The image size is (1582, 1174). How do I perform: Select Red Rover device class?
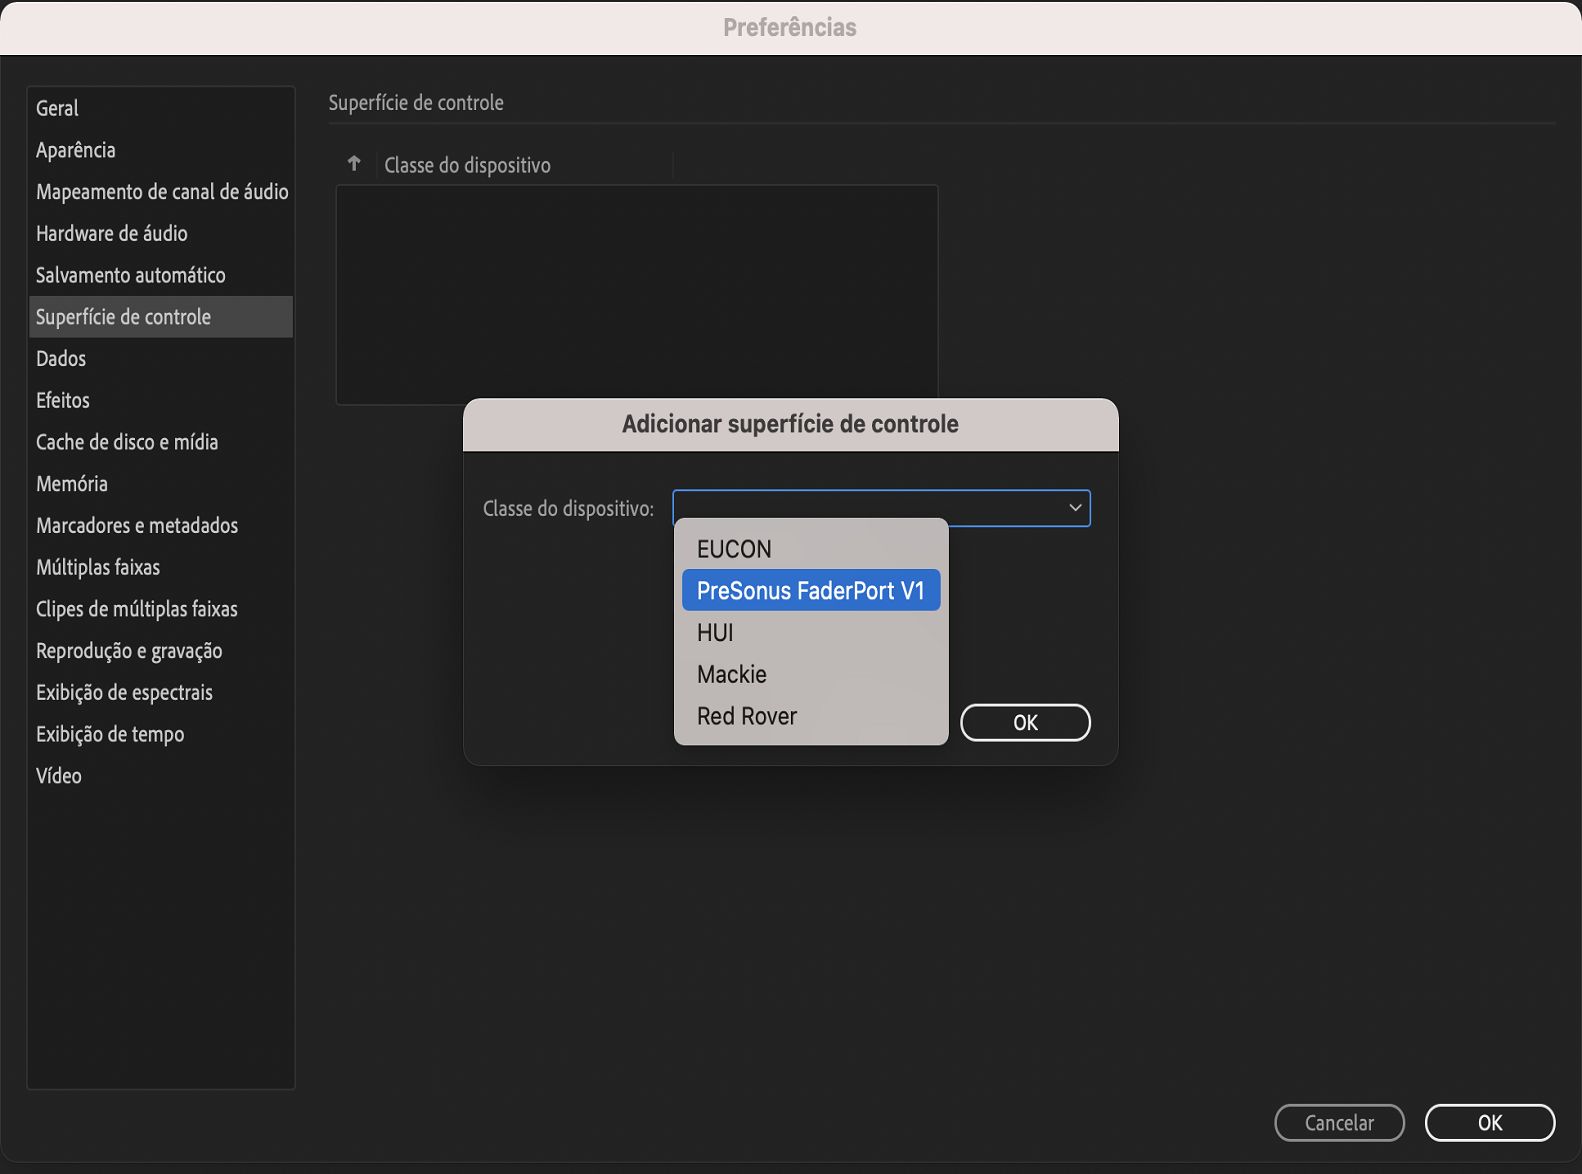pyautogui.click(x=811, y=716)
